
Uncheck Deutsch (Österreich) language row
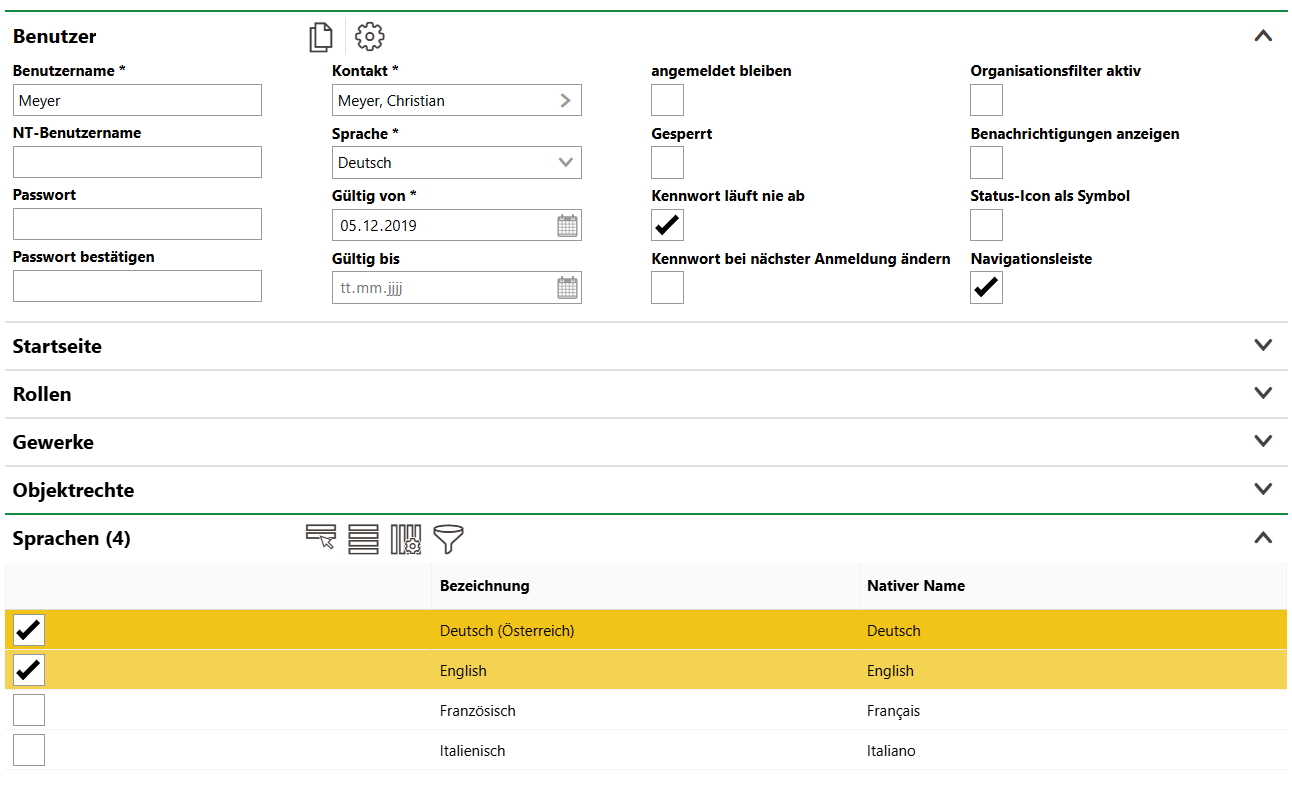tap(29, 630)
